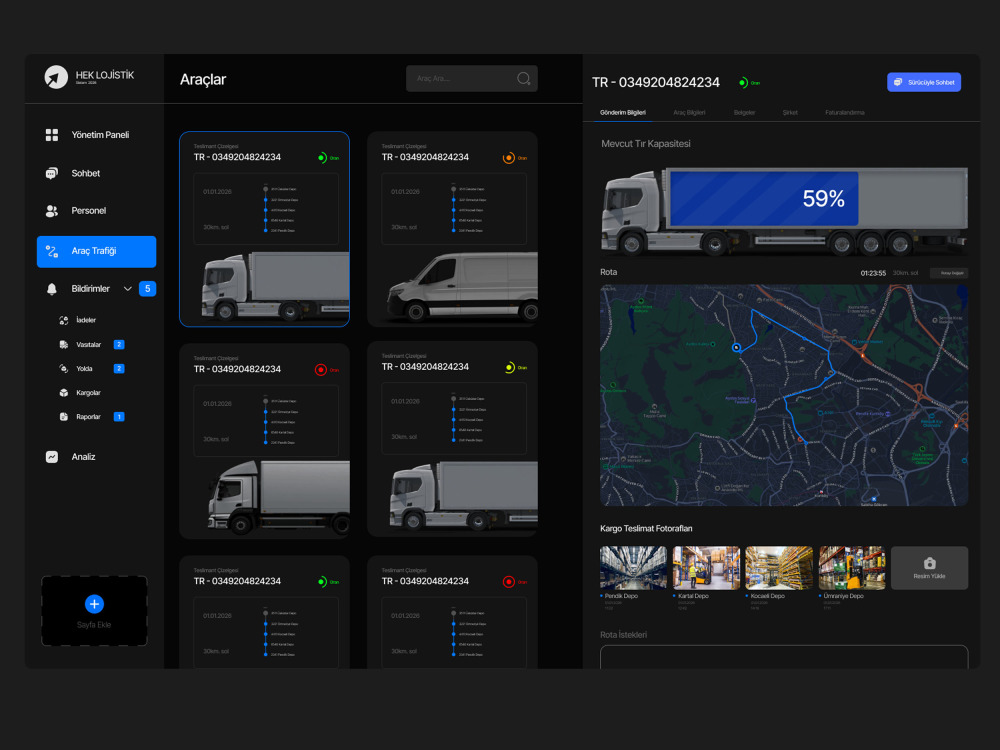
Task: Open the Kartal Depo photo thumbnail
Action: pyautogui.click(x=707, y=568)
